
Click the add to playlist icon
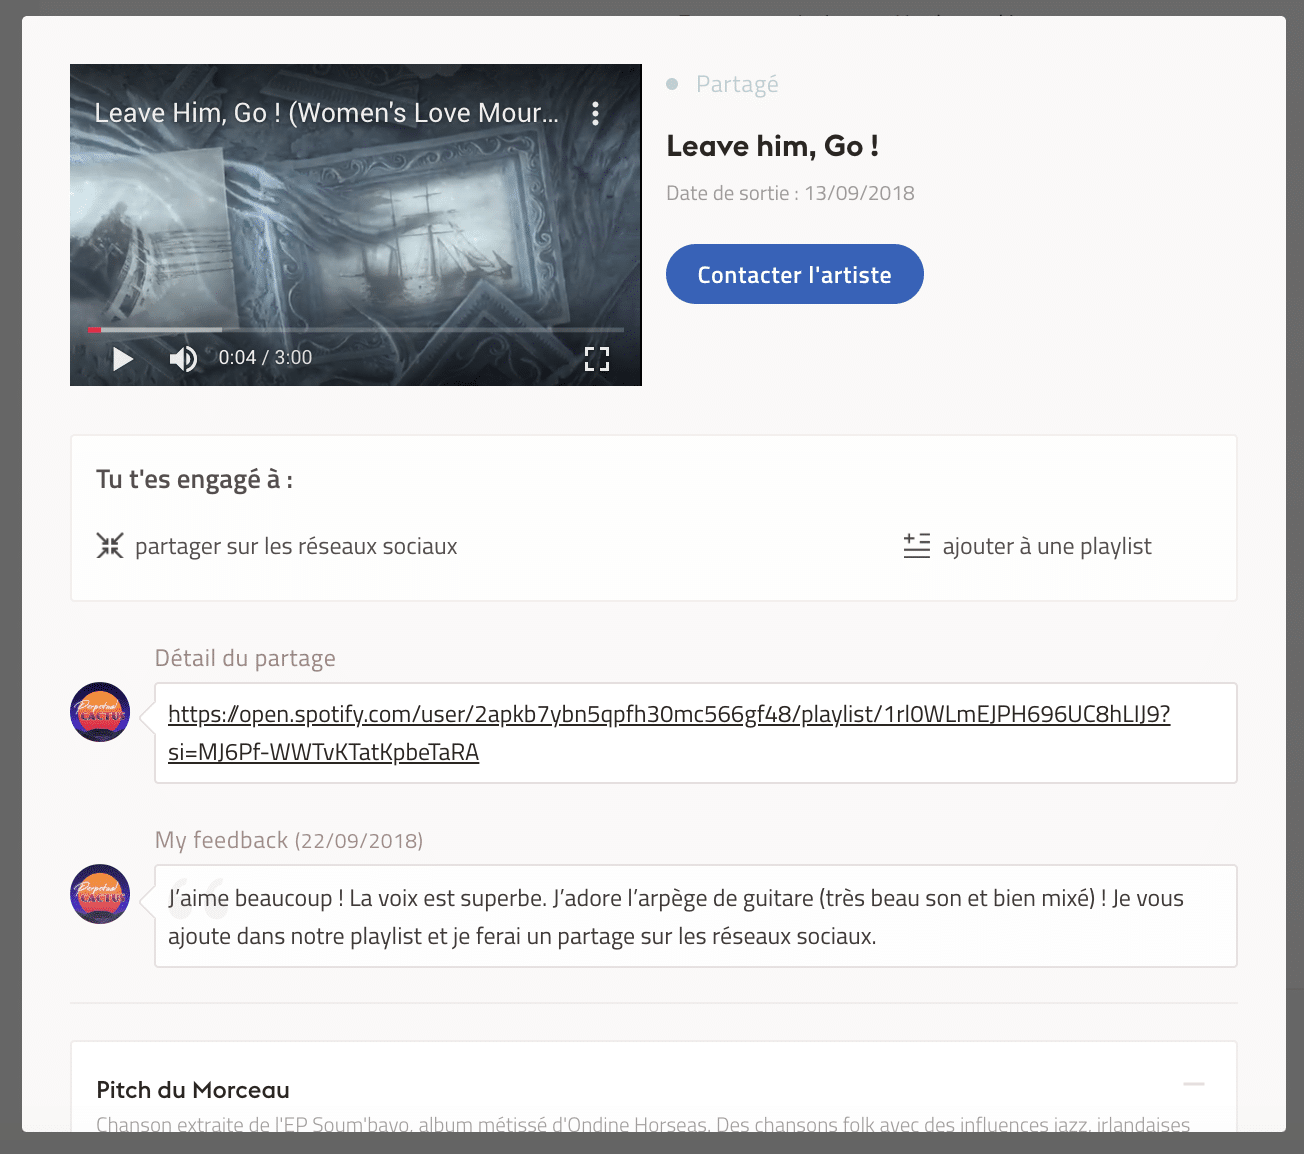click(917, 546)
